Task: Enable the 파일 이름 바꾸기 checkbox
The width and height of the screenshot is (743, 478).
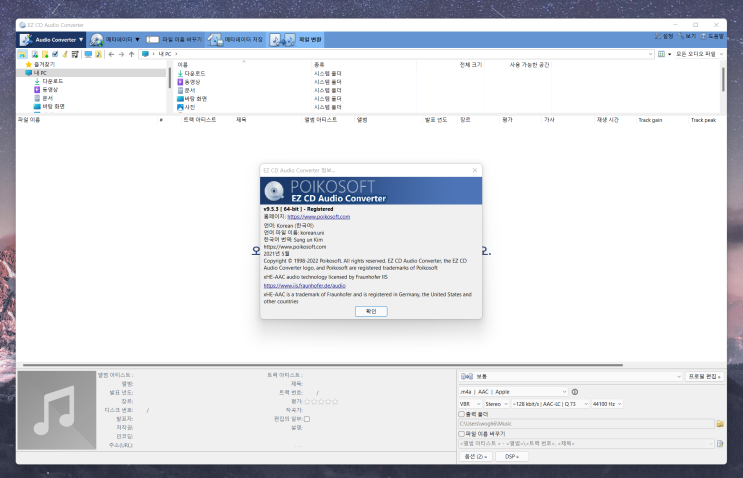Action: (x=462, y=433)
